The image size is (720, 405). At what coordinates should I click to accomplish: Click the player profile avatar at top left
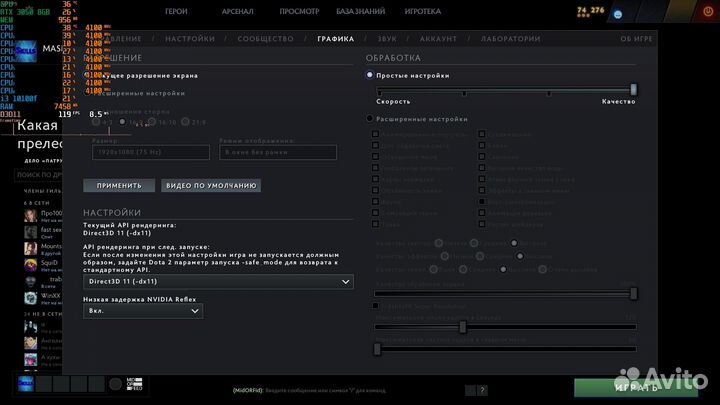click(26, 51)
